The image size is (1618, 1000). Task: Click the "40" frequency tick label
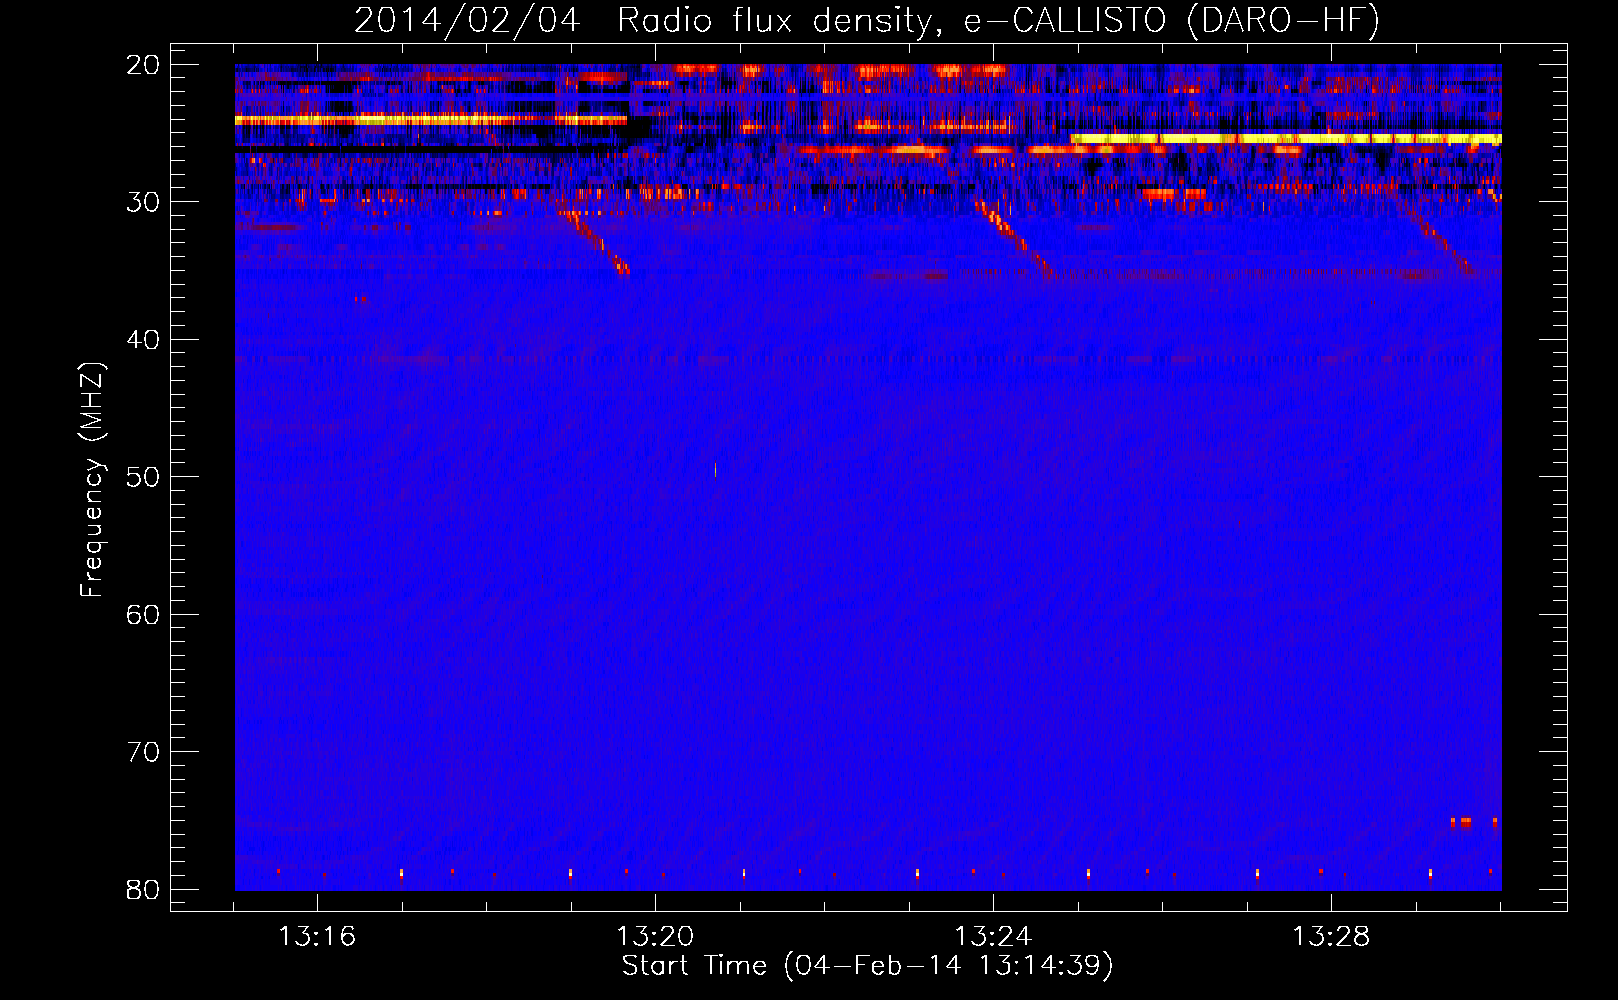[x=144, y=340]
